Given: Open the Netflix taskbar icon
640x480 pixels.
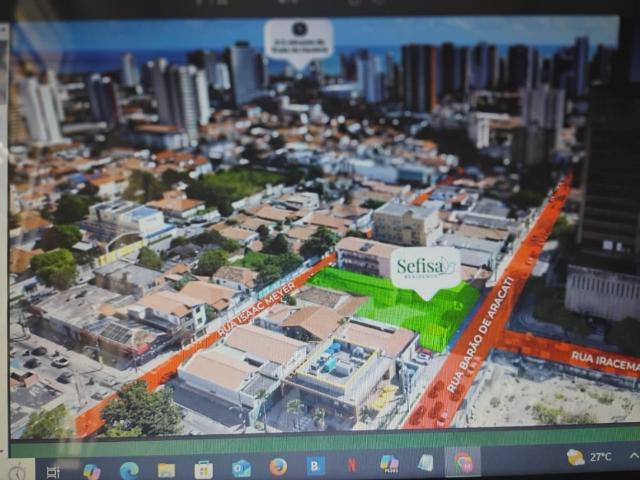Looking at the screenshot, I should click(x=352, y=464).
